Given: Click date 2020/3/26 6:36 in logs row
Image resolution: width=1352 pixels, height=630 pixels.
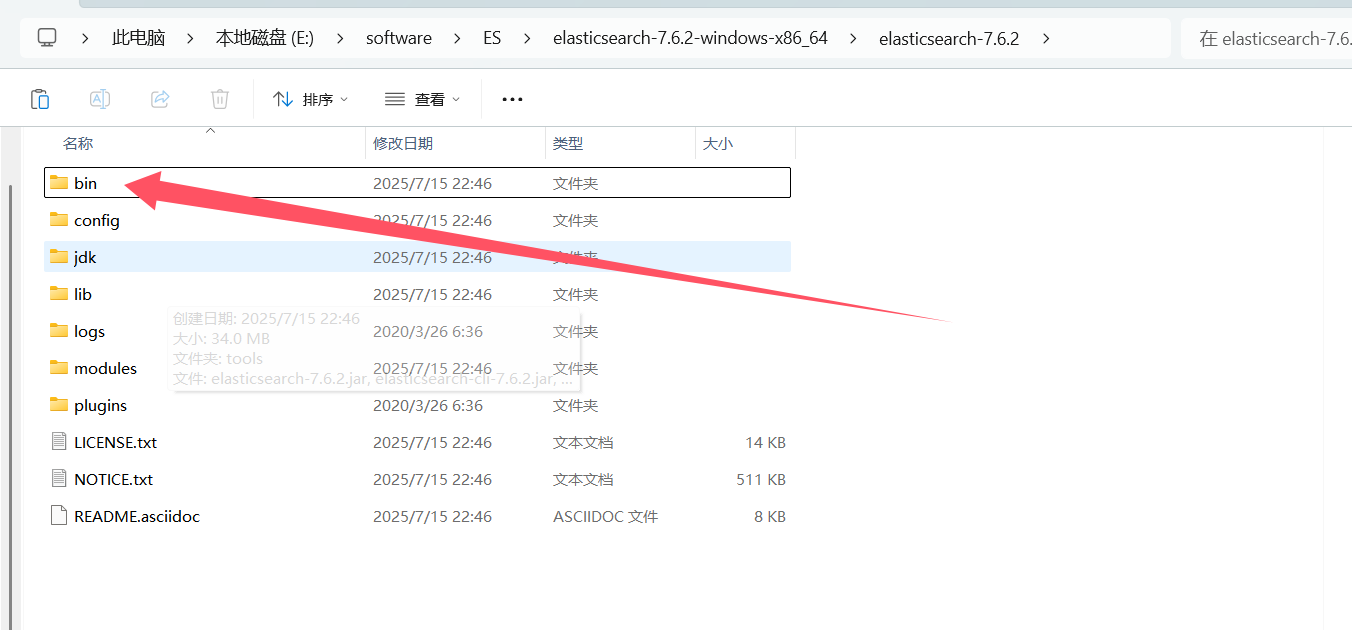Looking at the screenshot, I should (428, 331).
